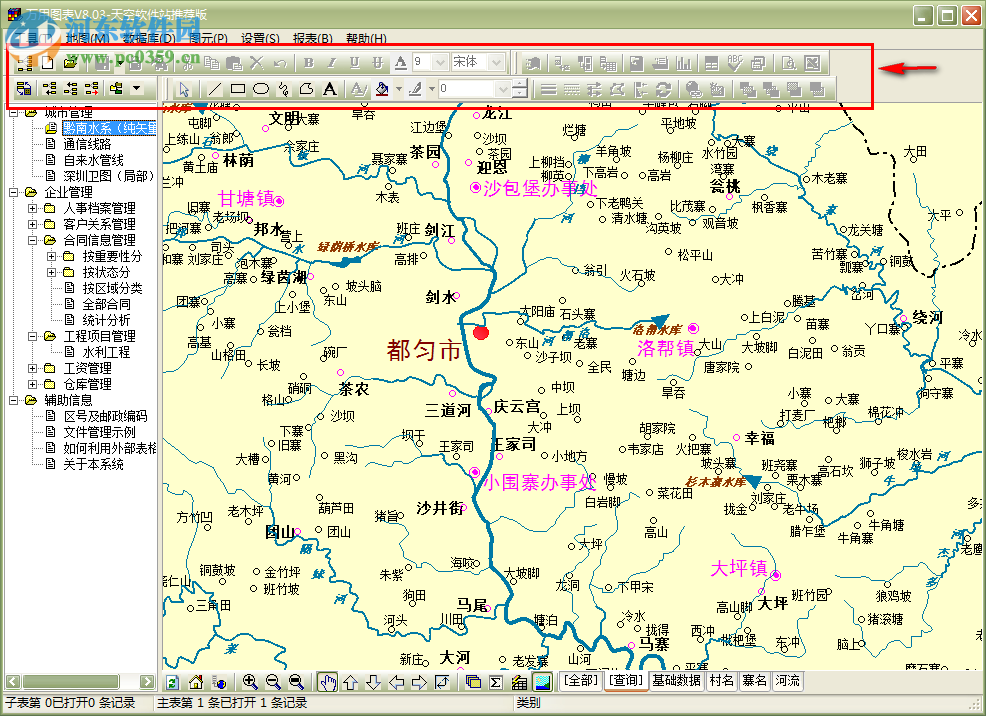Select the Line drawing tool
Screen dimensions: 986x716
click(x=213, y=90)
